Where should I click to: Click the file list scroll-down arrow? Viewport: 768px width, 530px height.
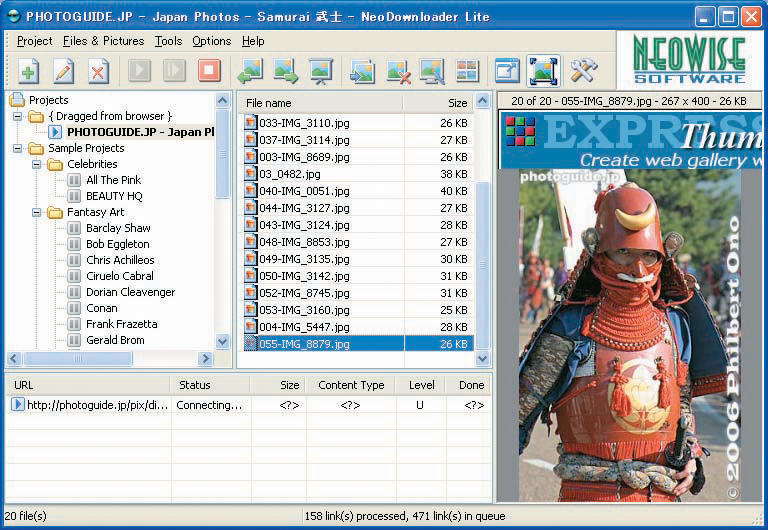[482, 359]
